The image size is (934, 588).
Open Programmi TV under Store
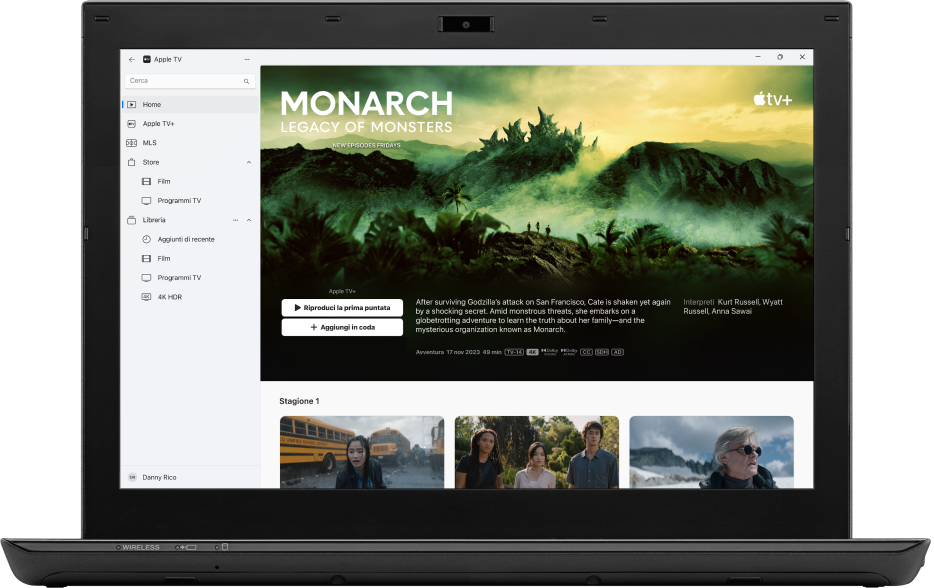point(190,201)
